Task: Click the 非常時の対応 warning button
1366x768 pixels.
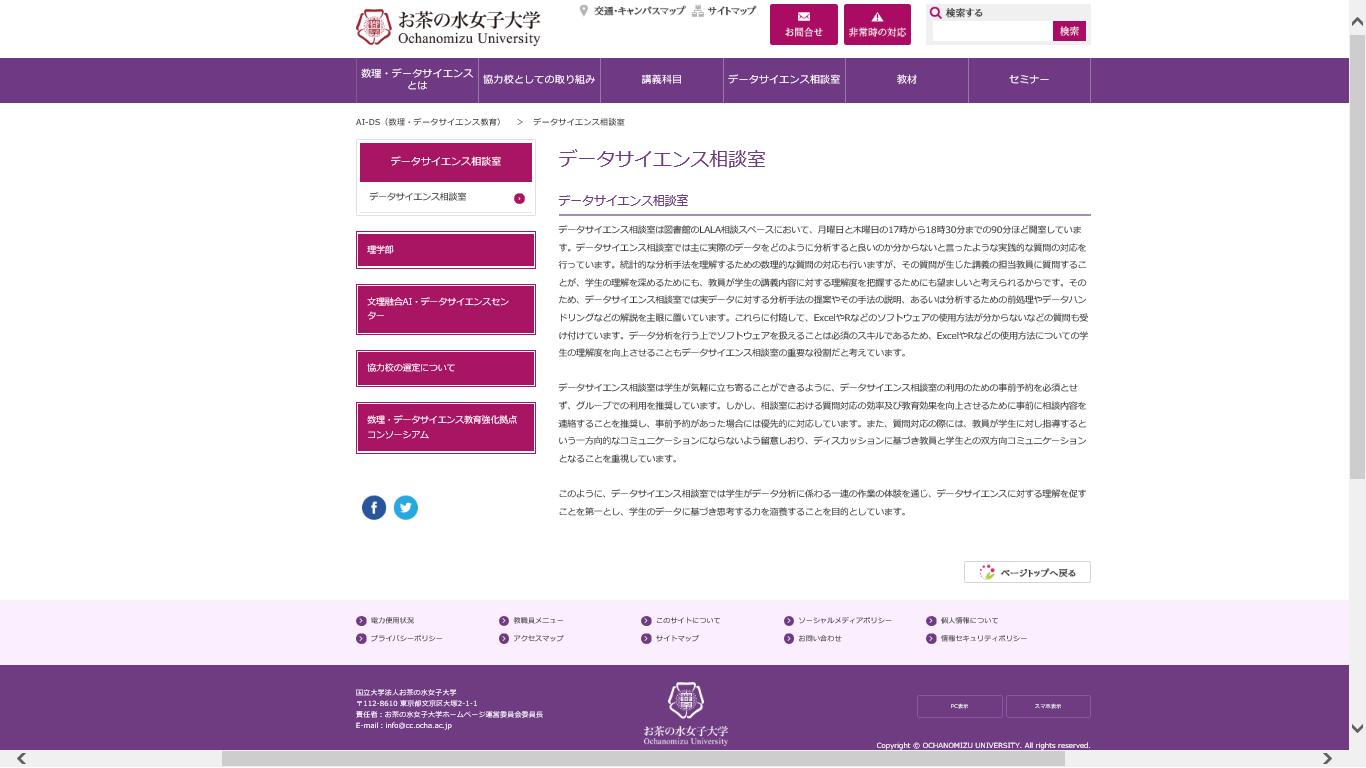Action: click(877, 25)
